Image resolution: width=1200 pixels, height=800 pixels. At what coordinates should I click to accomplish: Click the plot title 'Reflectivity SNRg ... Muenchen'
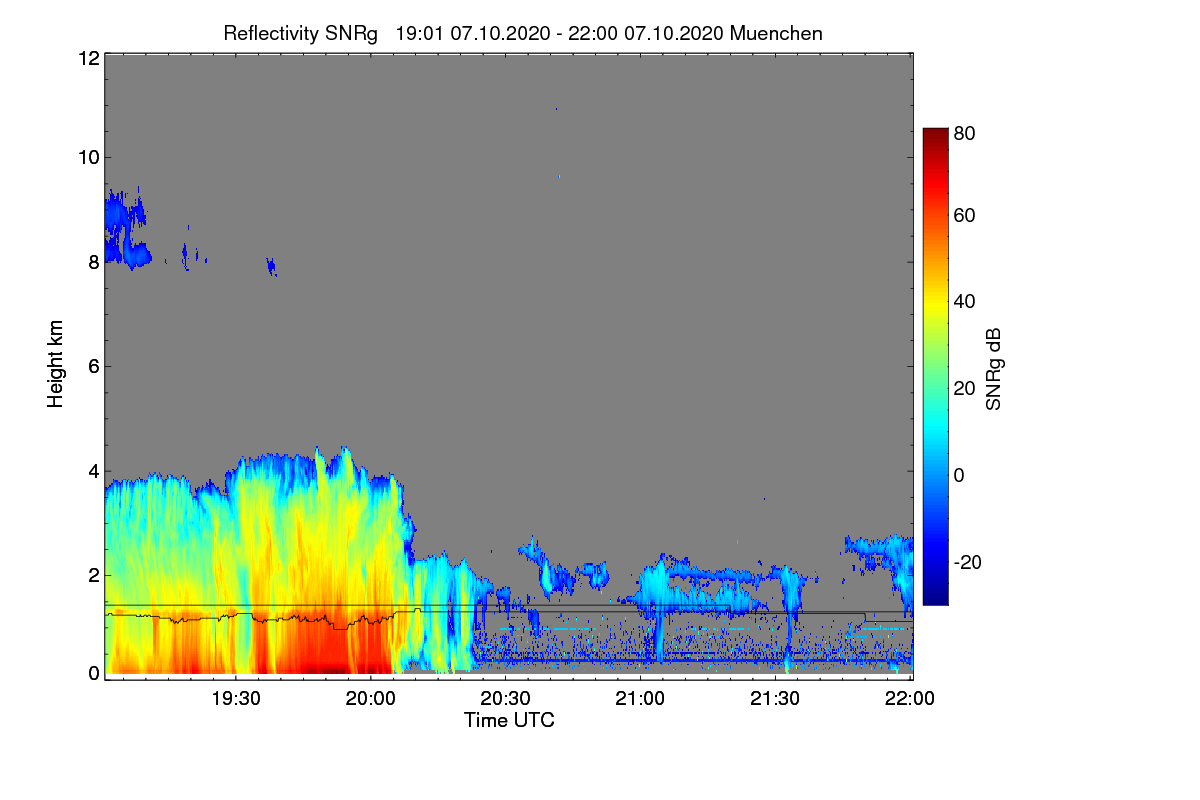pos(523,33)
